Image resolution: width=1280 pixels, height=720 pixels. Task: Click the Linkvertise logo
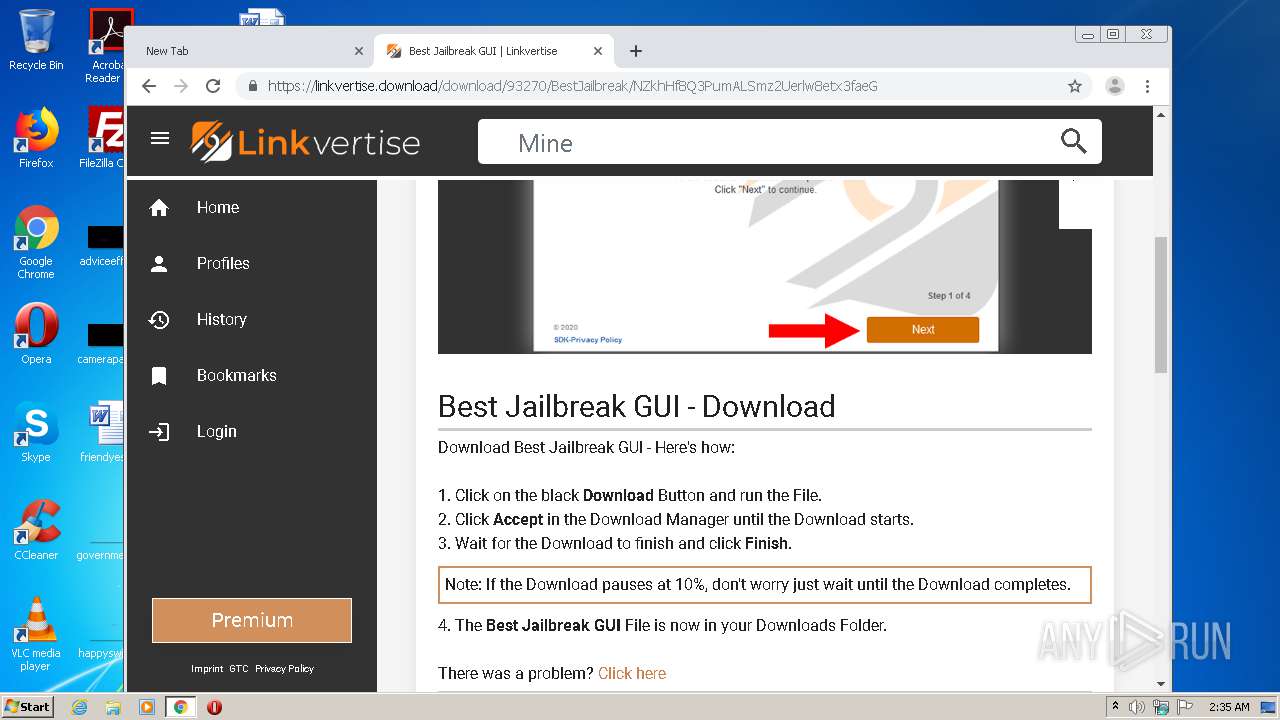point(305,142)
